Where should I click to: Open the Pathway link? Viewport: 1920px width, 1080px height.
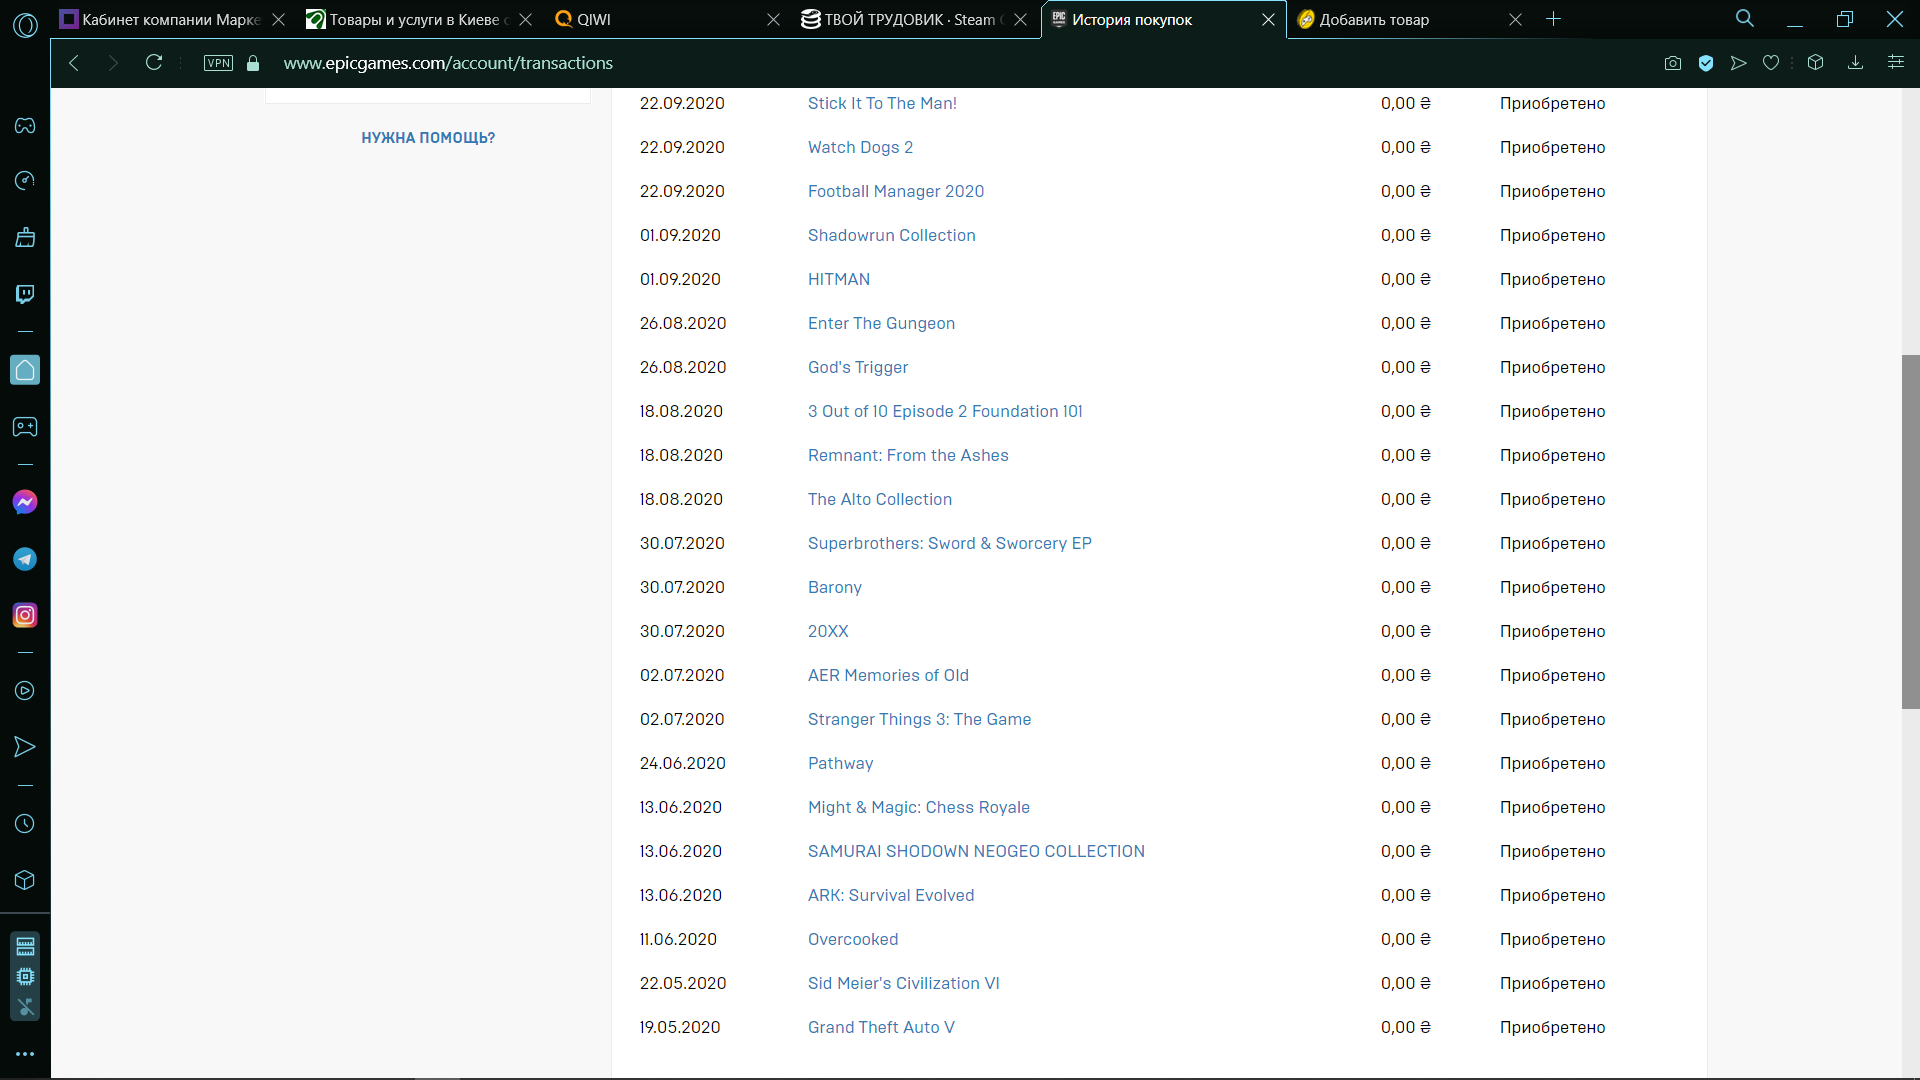tap(840, 763)
